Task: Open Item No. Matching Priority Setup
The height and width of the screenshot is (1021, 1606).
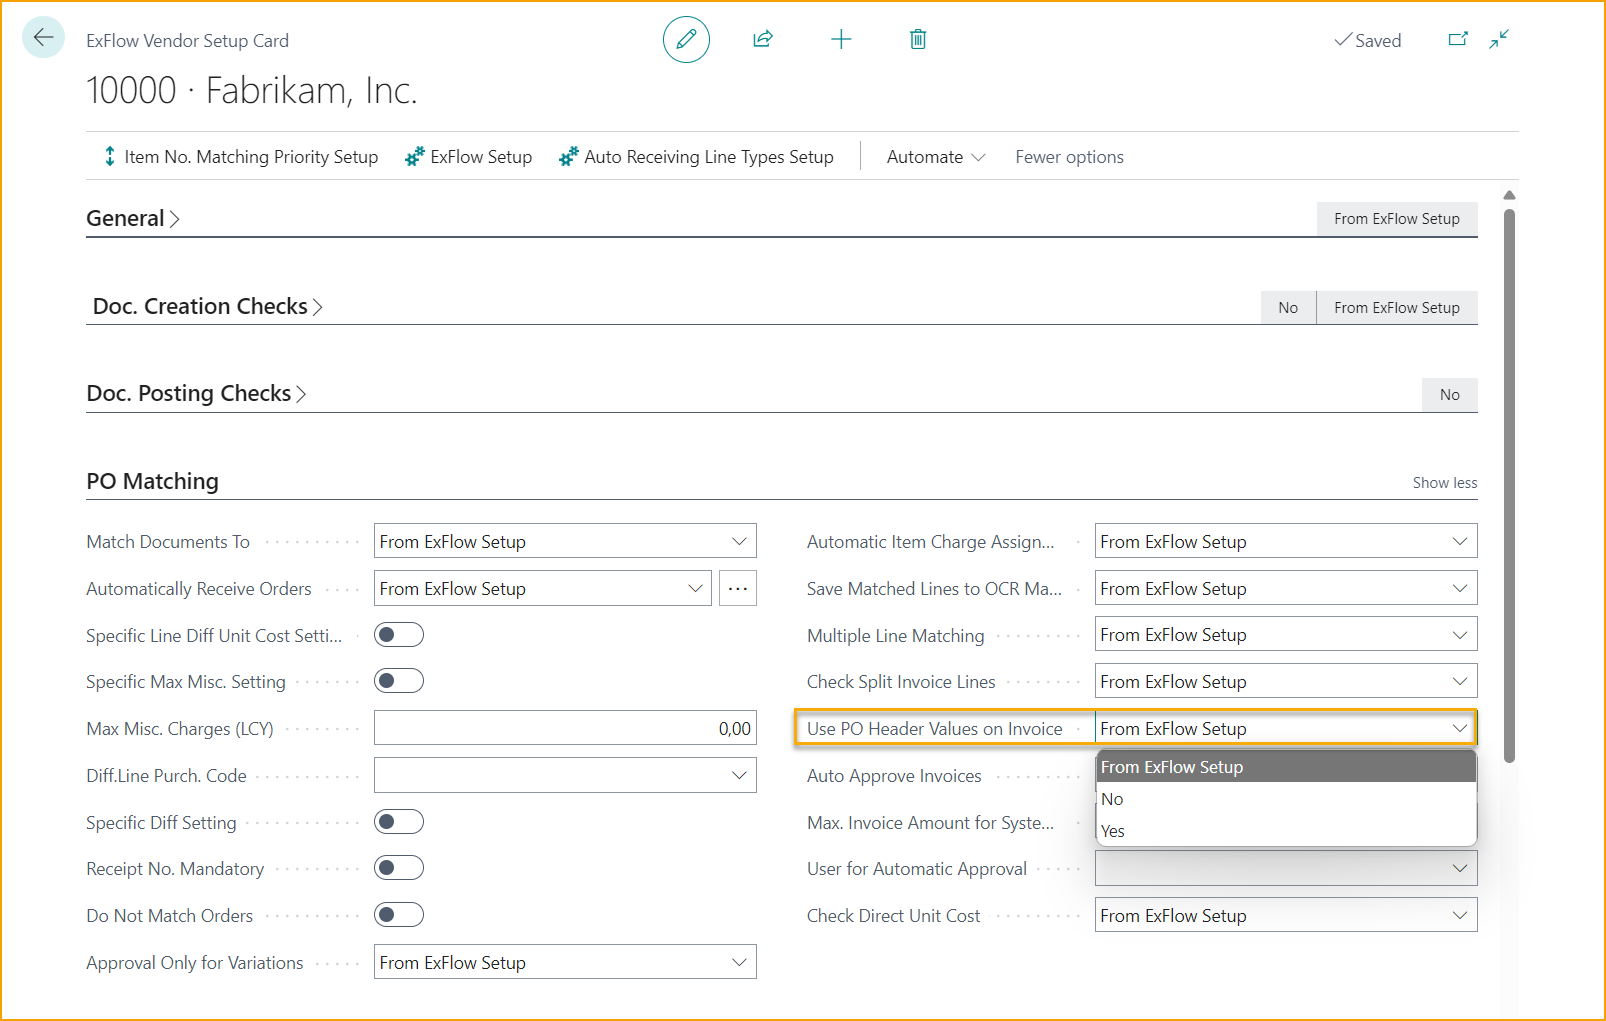Action: [x=241, y=156]
